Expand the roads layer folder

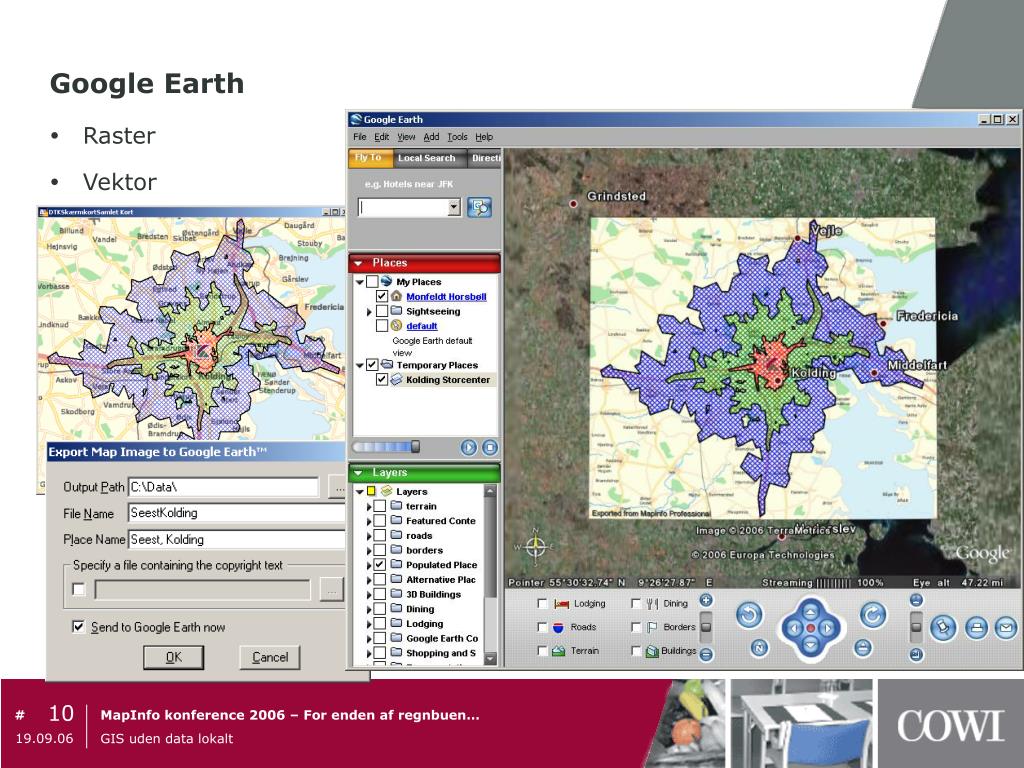369,536
